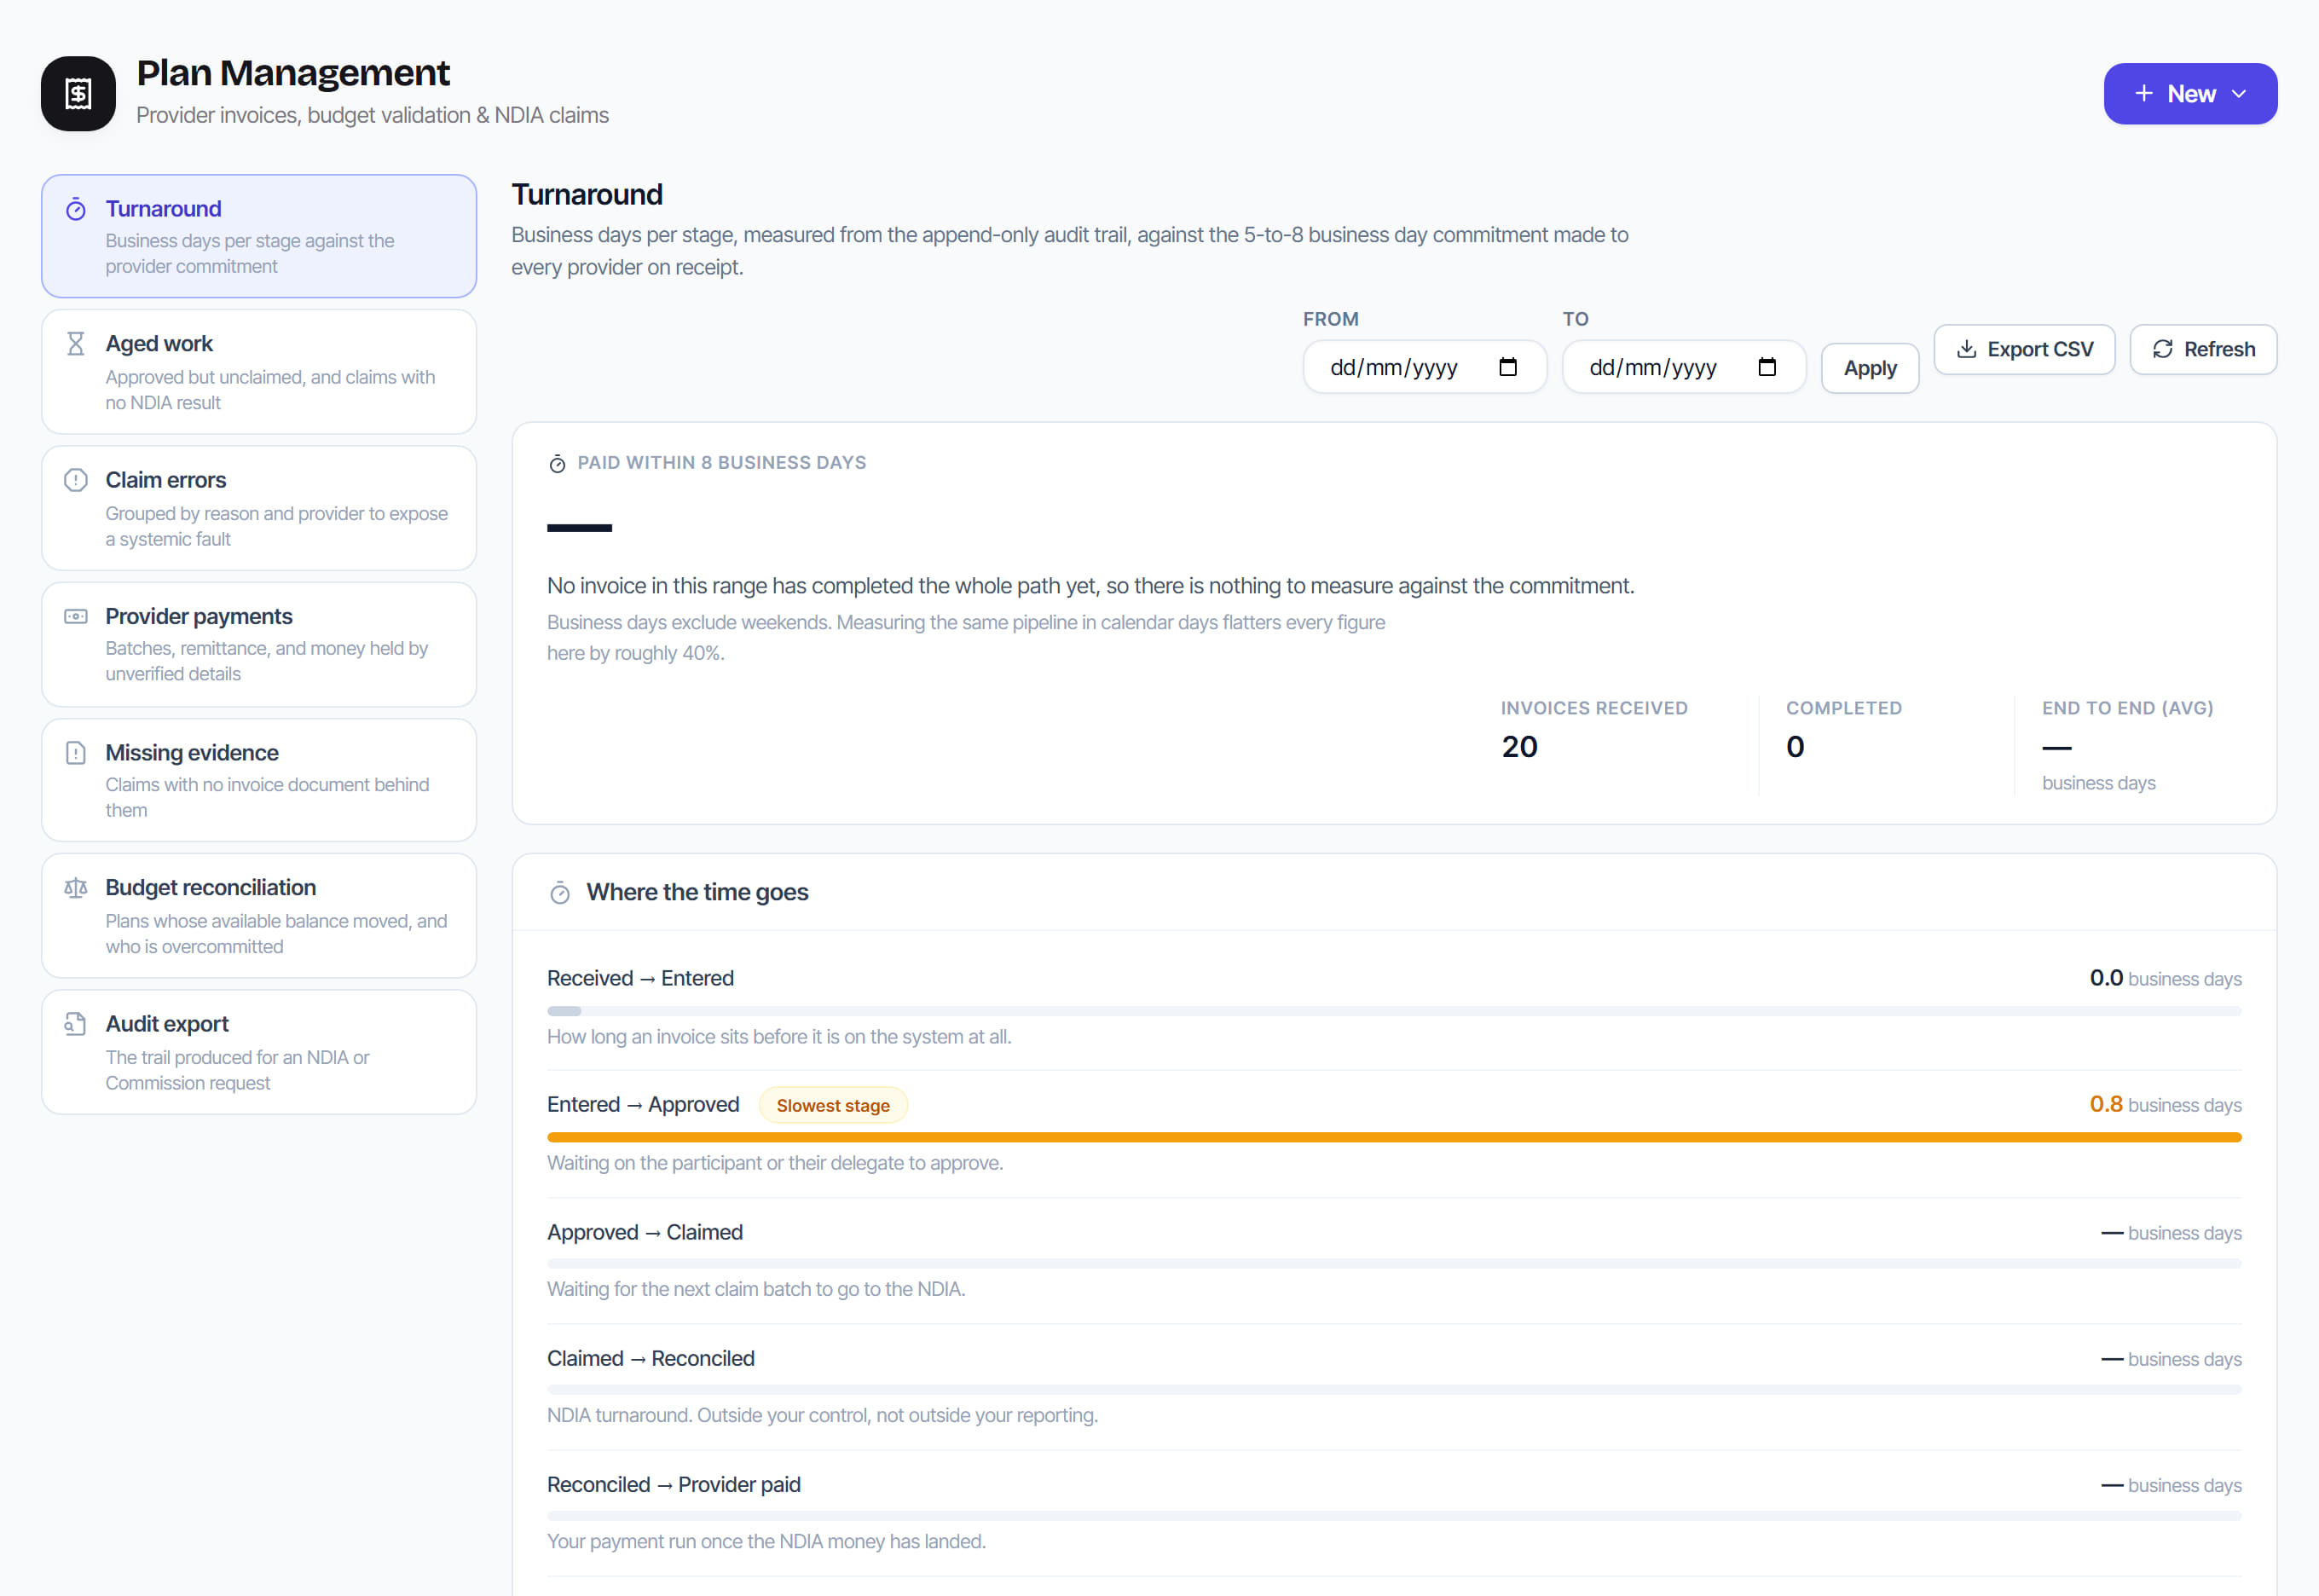Screen dimensions: 2319x1596
Task: Click the Audit export file search icon
Action: [x=76, y=1024]
